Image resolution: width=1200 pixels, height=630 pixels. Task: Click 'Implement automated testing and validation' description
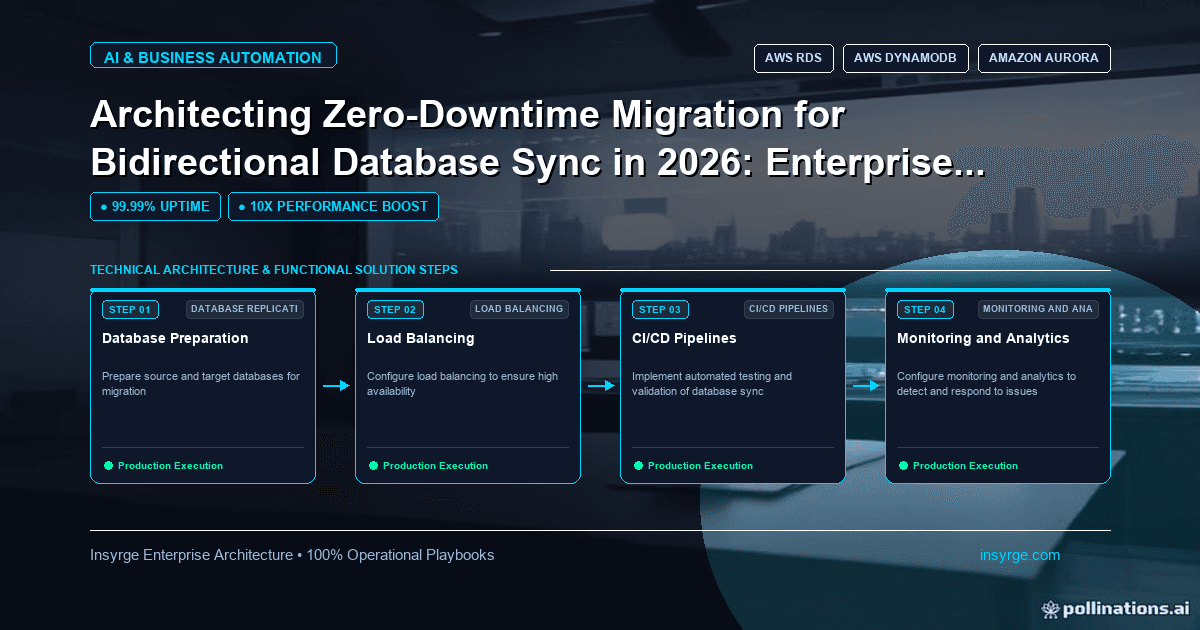tap(712, 384)
